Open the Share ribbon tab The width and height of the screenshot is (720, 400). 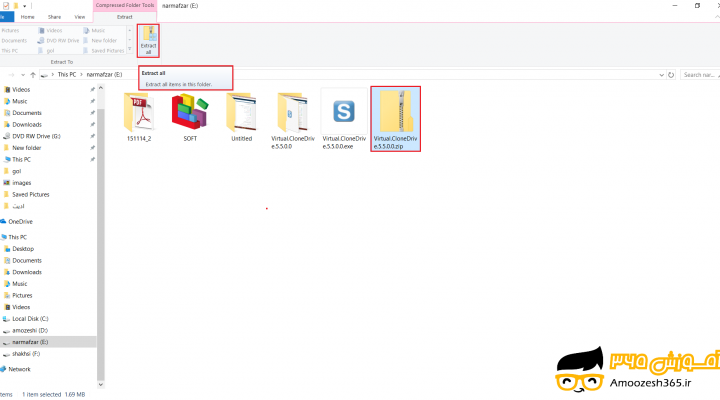(54, 17)
